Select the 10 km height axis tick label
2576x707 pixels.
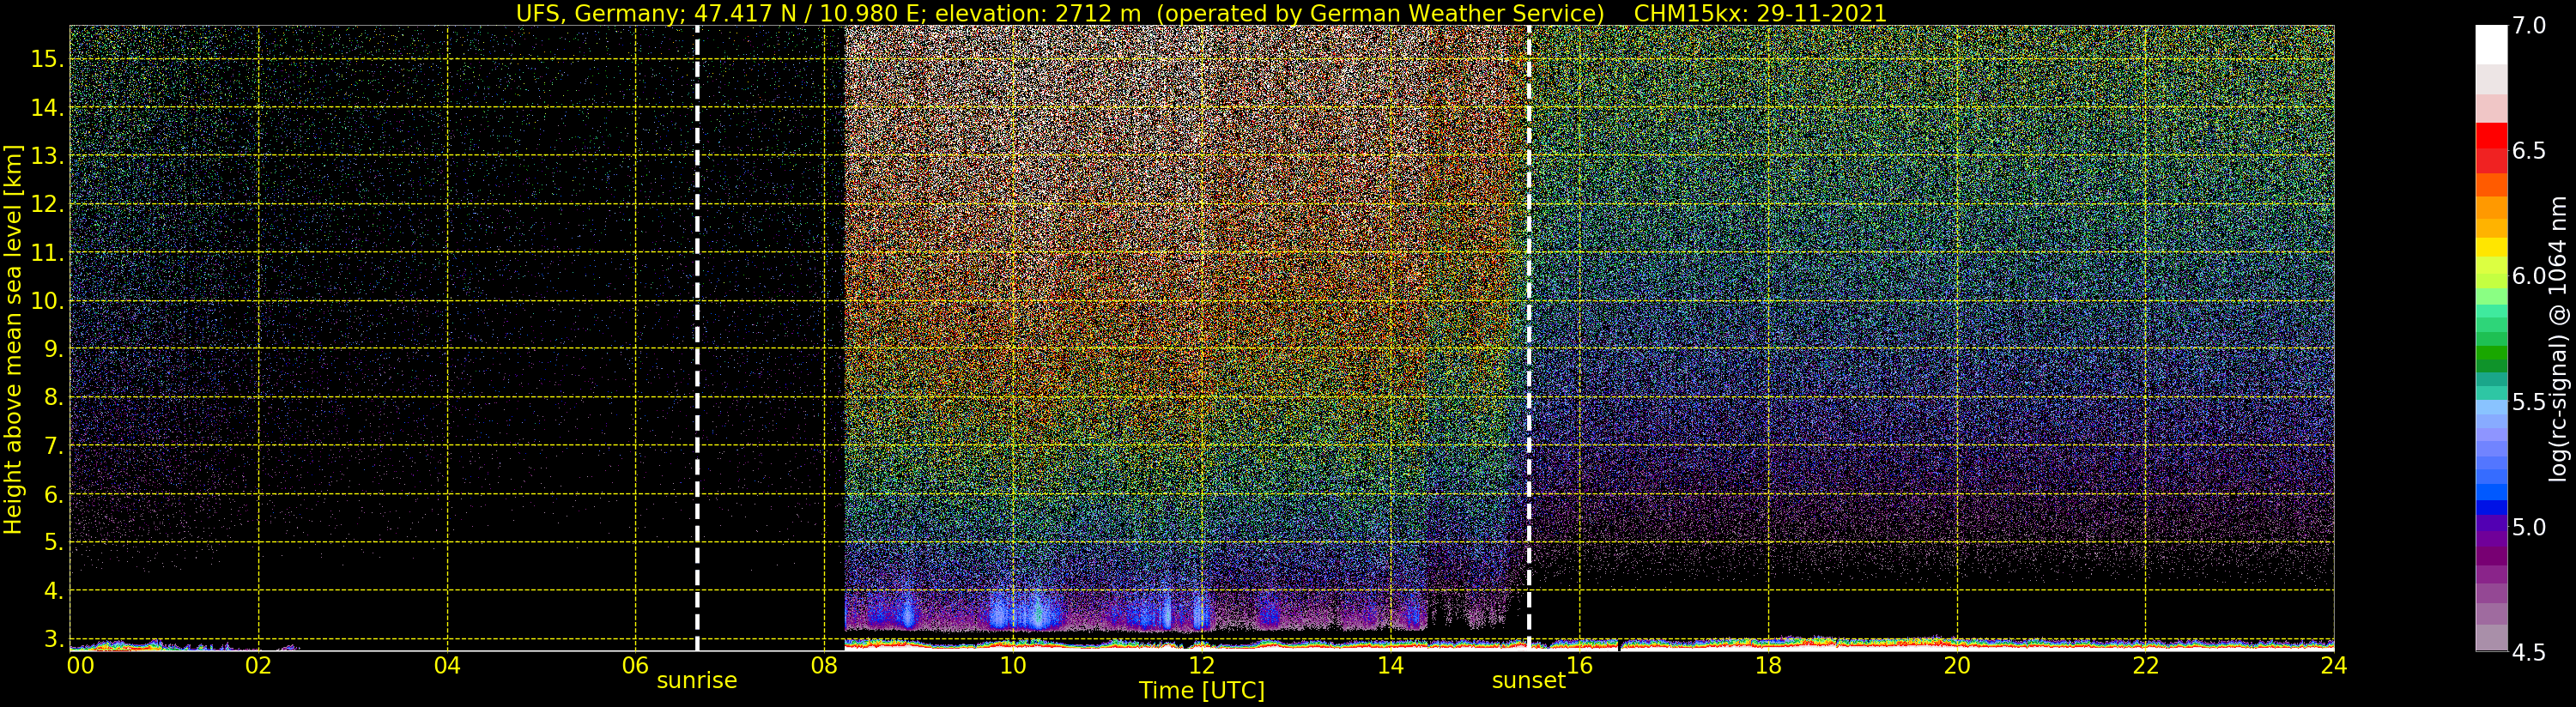coord(46,301)
